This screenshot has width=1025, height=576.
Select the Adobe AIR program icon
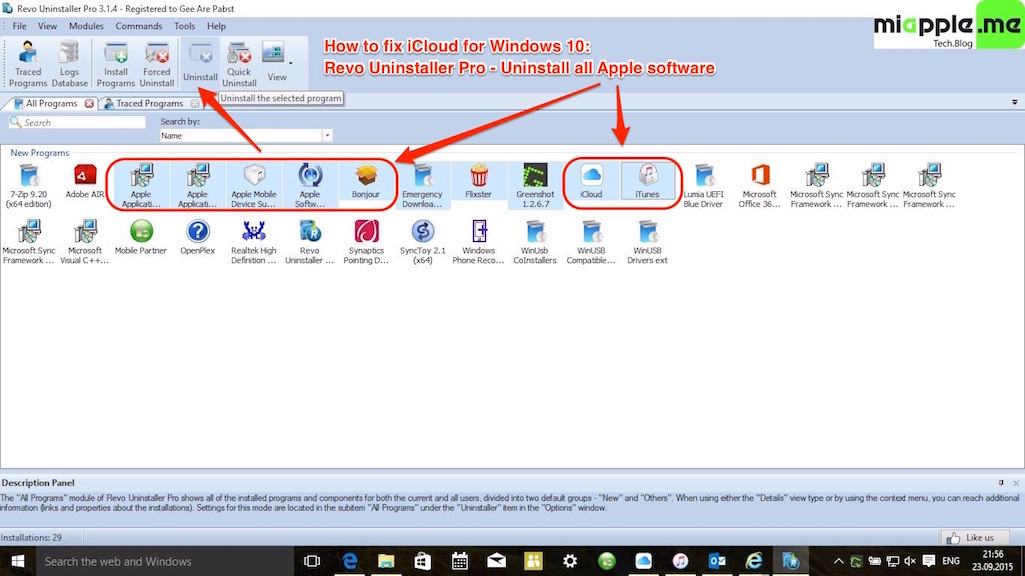click(x=85, y=180)
